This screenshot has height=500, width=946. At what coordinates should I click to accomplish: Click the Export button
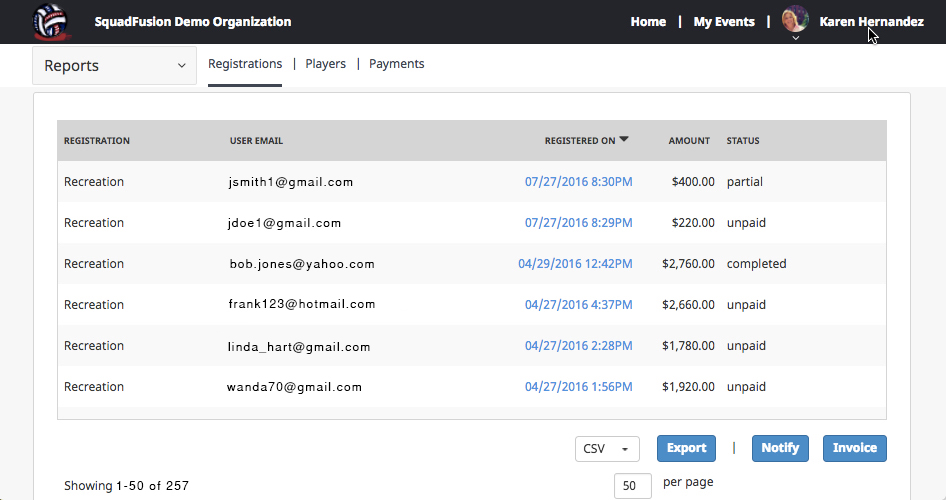coord(686,448)
